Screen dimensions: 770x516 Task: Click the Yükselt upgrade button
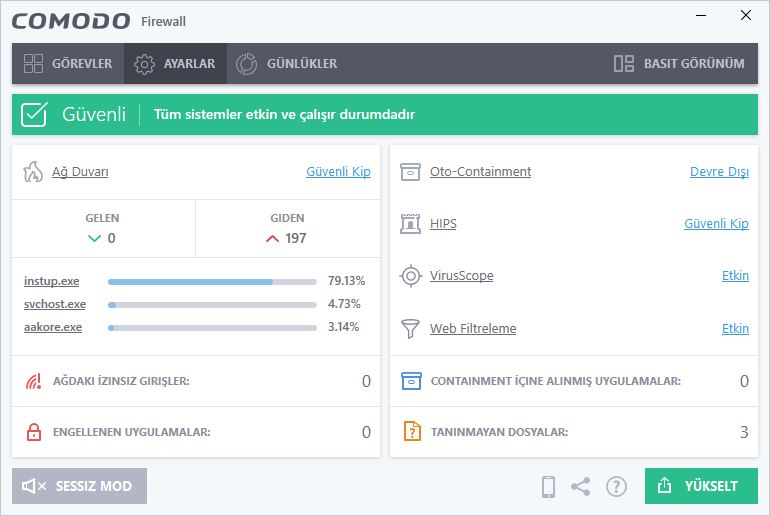pyautogui.click(x=701, y=486)
